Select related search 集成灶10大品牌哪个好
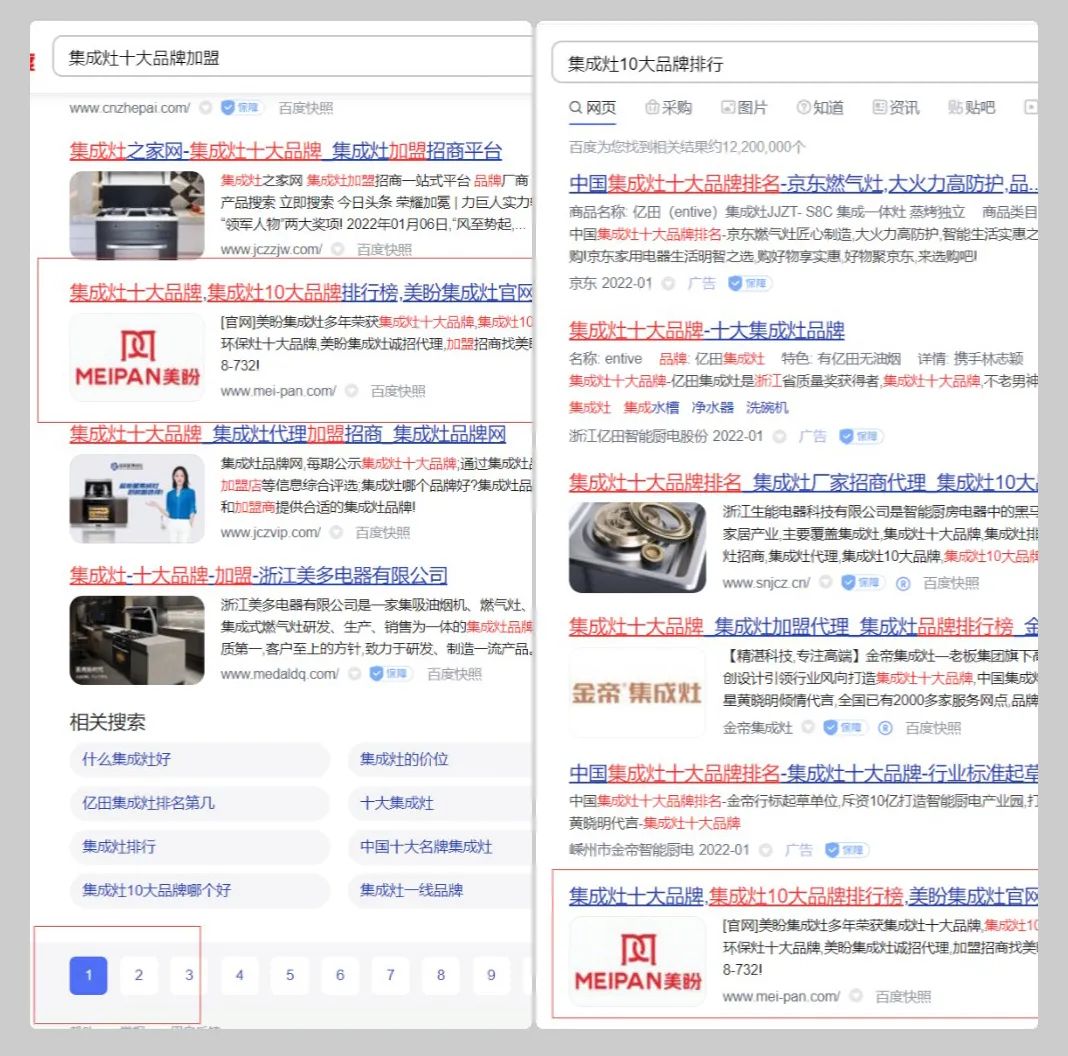 [x=199, y=890]
